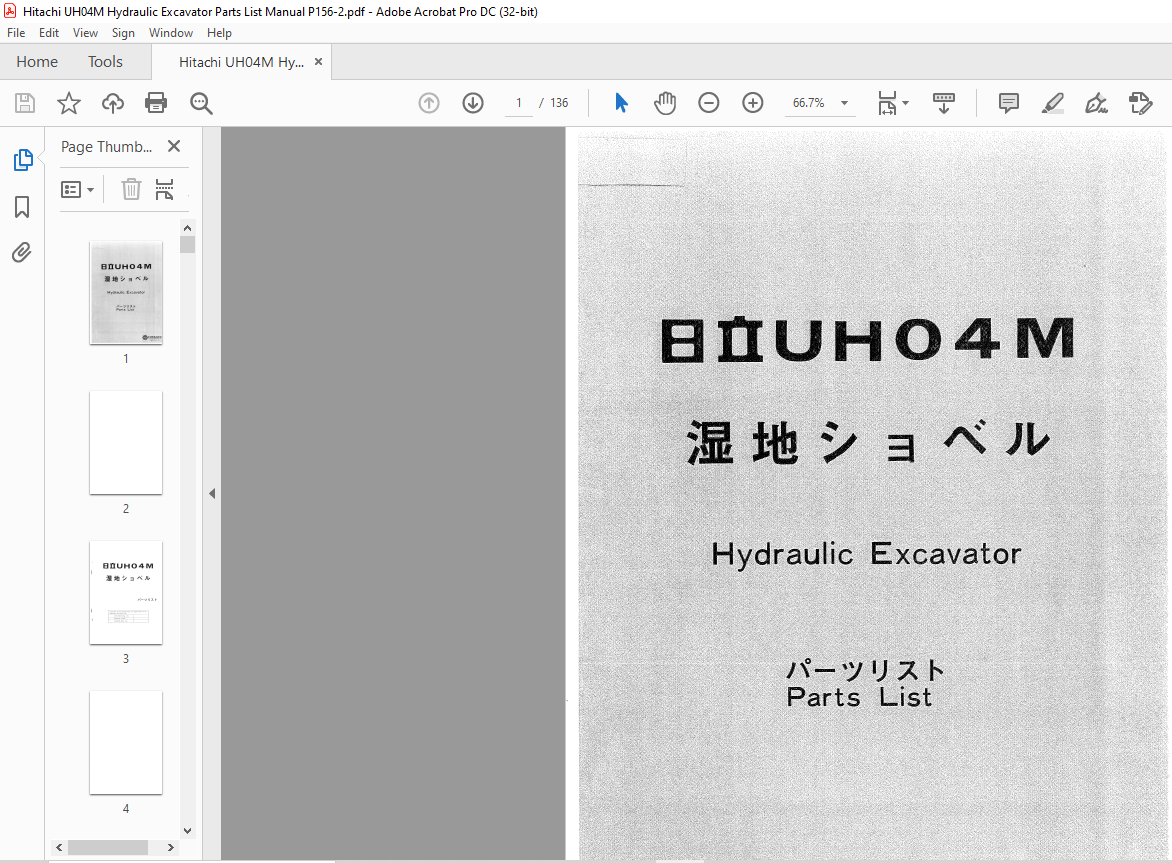Image resolution: width=1172 pixels, height=863 pixels.
Task: Go to the next page arrow
Action: [x=473, y=103]
